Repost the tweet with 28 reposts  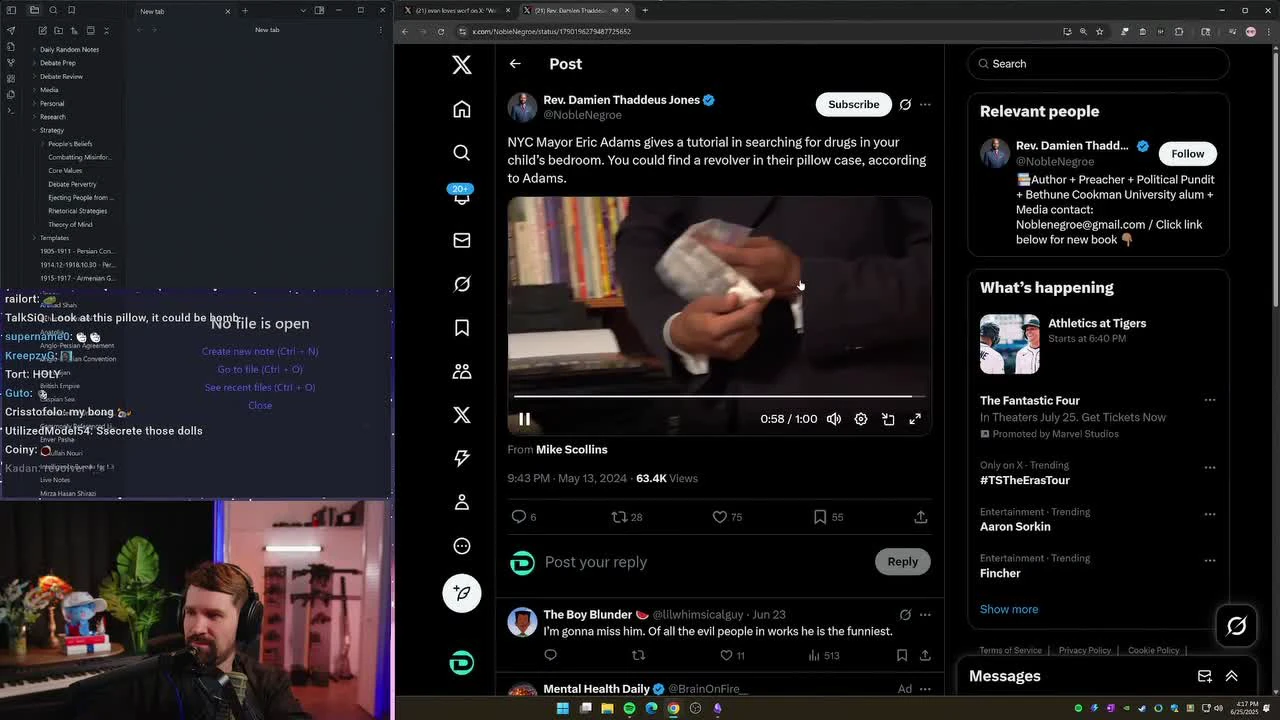point(619,517)
